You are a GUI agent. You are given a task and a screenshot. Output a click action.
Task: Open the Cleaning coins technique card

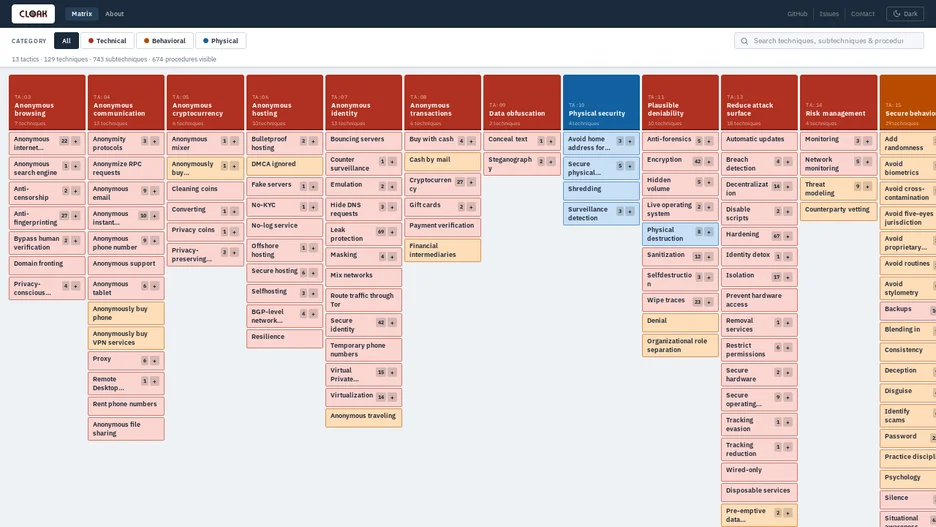coord(205,190)
